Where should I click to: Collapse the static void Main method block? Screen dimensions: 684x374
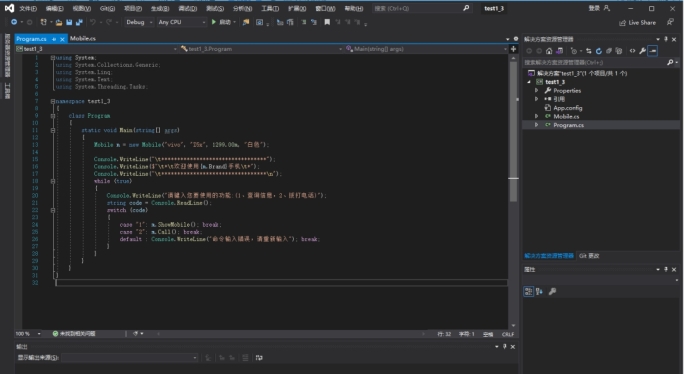click(53, 130)
